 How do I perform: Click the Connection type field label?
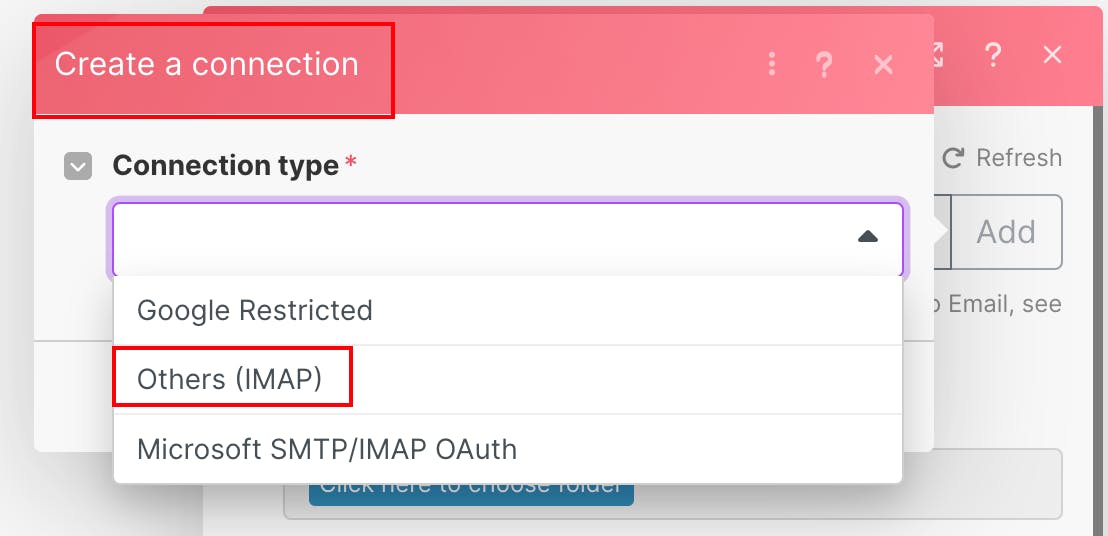click(x=225, y=166)
